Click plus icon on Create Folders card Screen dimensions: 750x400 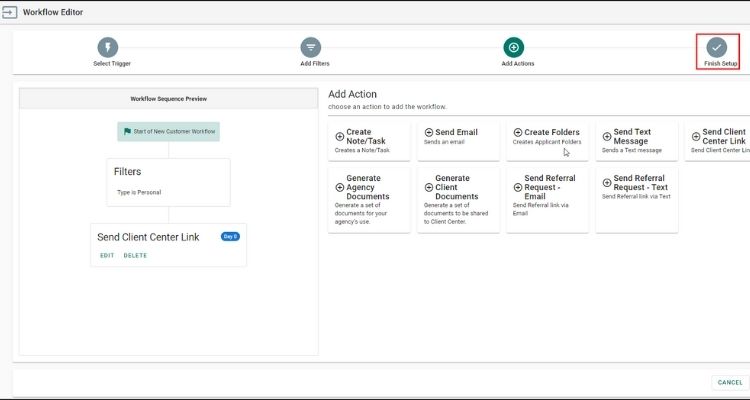click(x=518, y=133)
